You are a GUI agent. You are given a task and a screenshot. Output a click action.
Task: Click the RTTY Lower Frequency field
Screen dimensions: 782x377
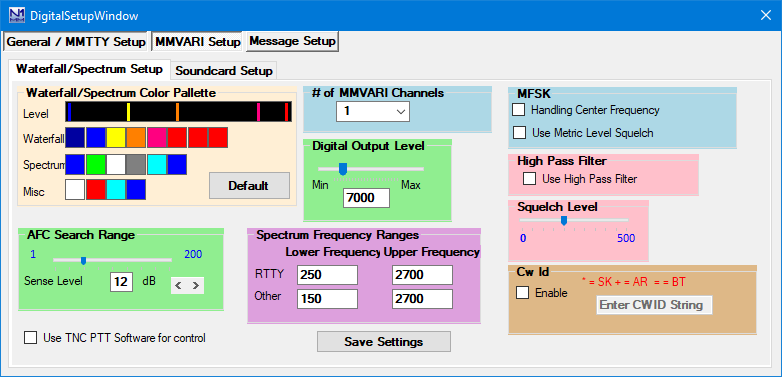point(328,275)
